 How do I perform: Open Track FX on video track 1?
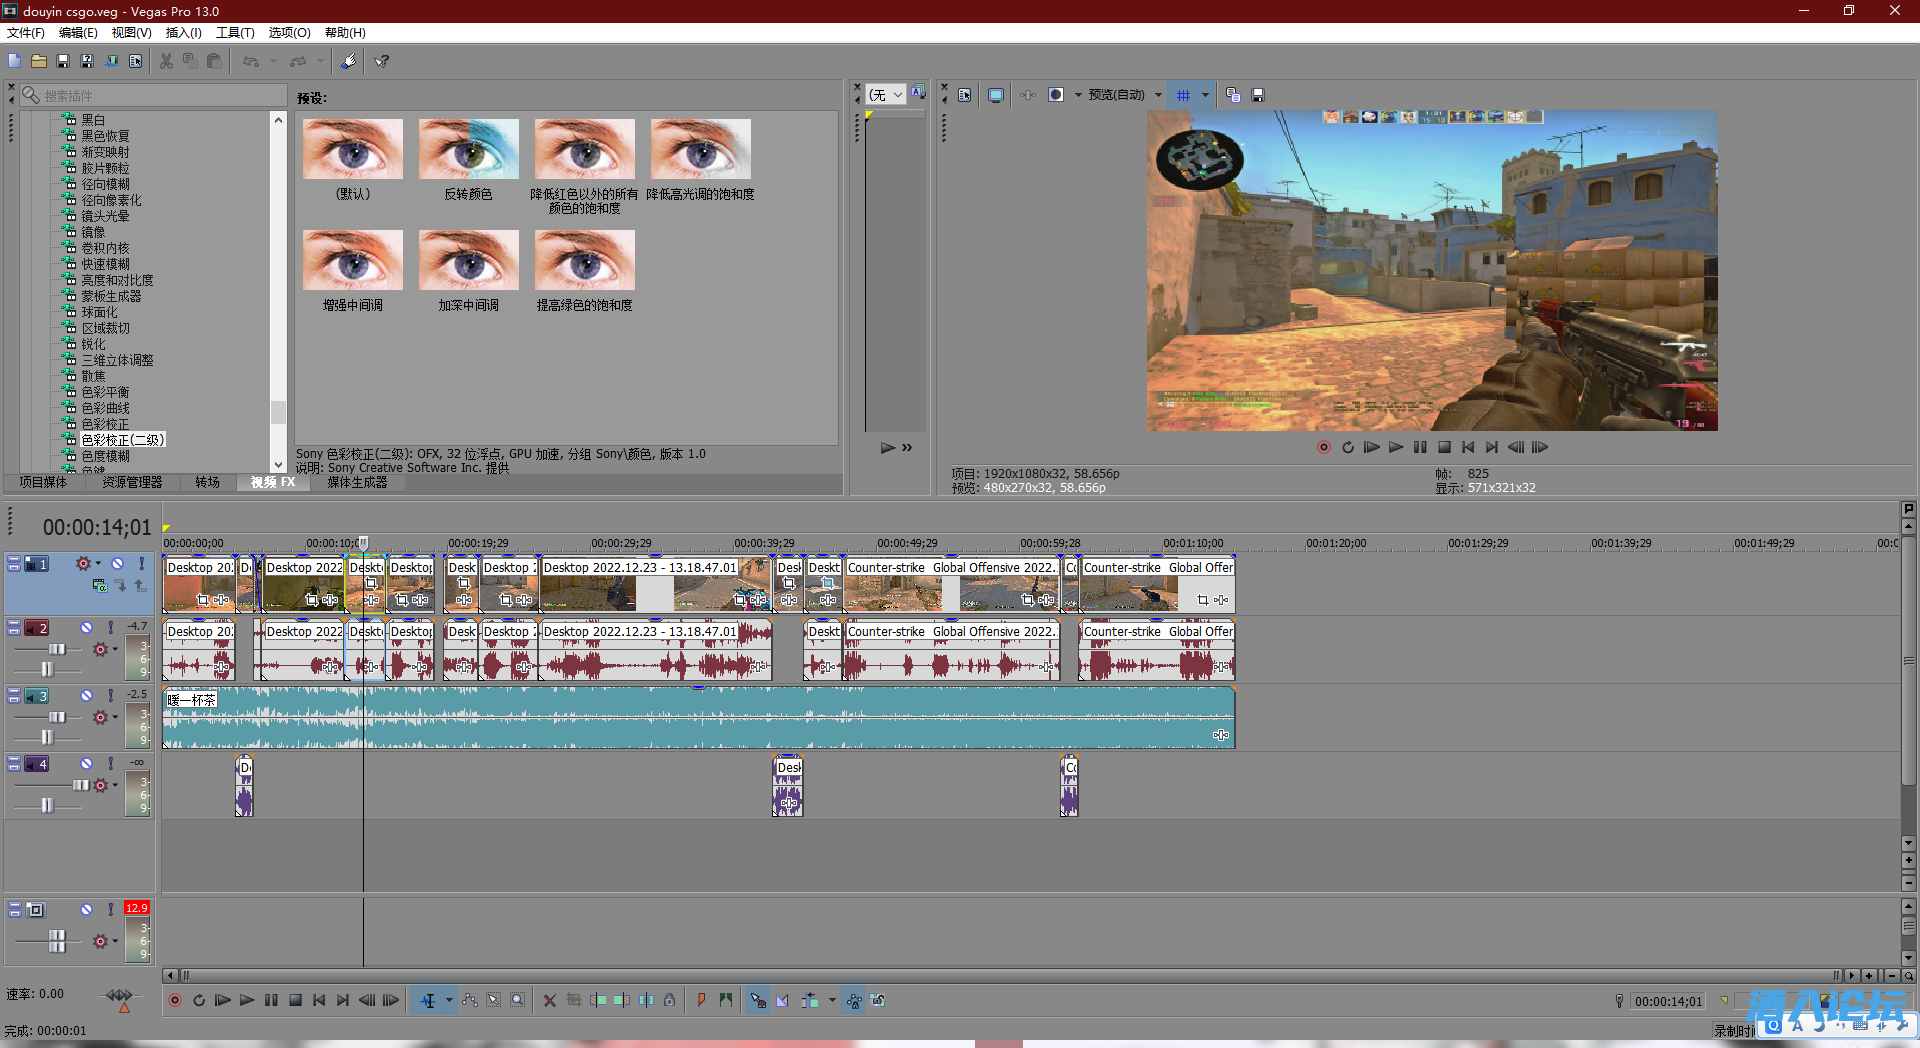pos(82,564)
